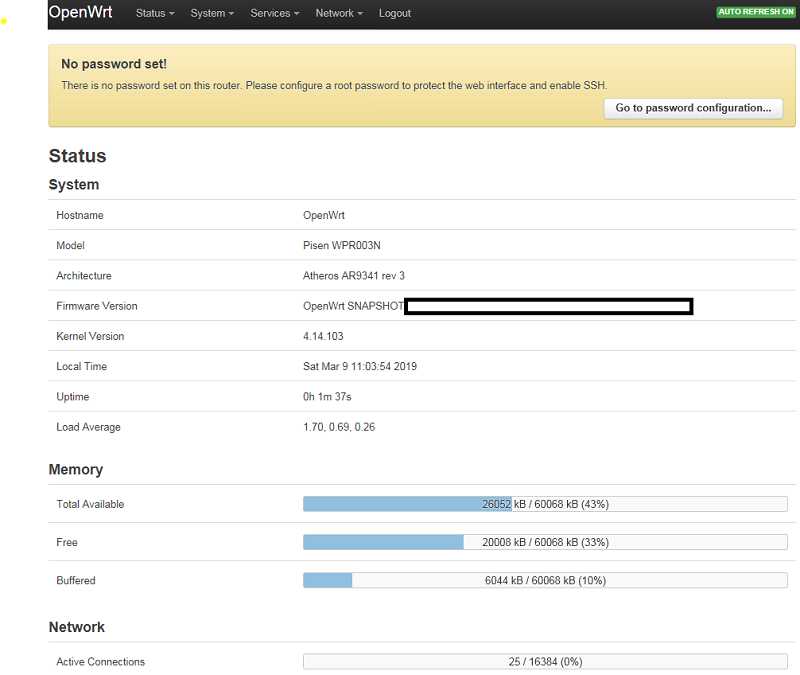Click the kernel version 4.14.103 text

[322, 336]
